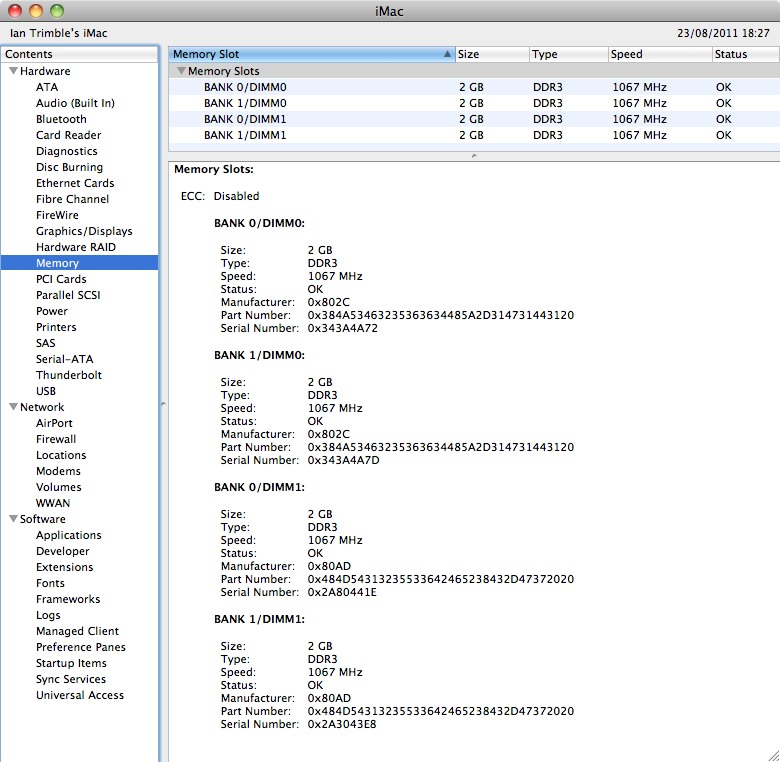Open Volumes network entry
Viewport: 780px width, 762px height.
pyautogui.click(x=58, y=487)
